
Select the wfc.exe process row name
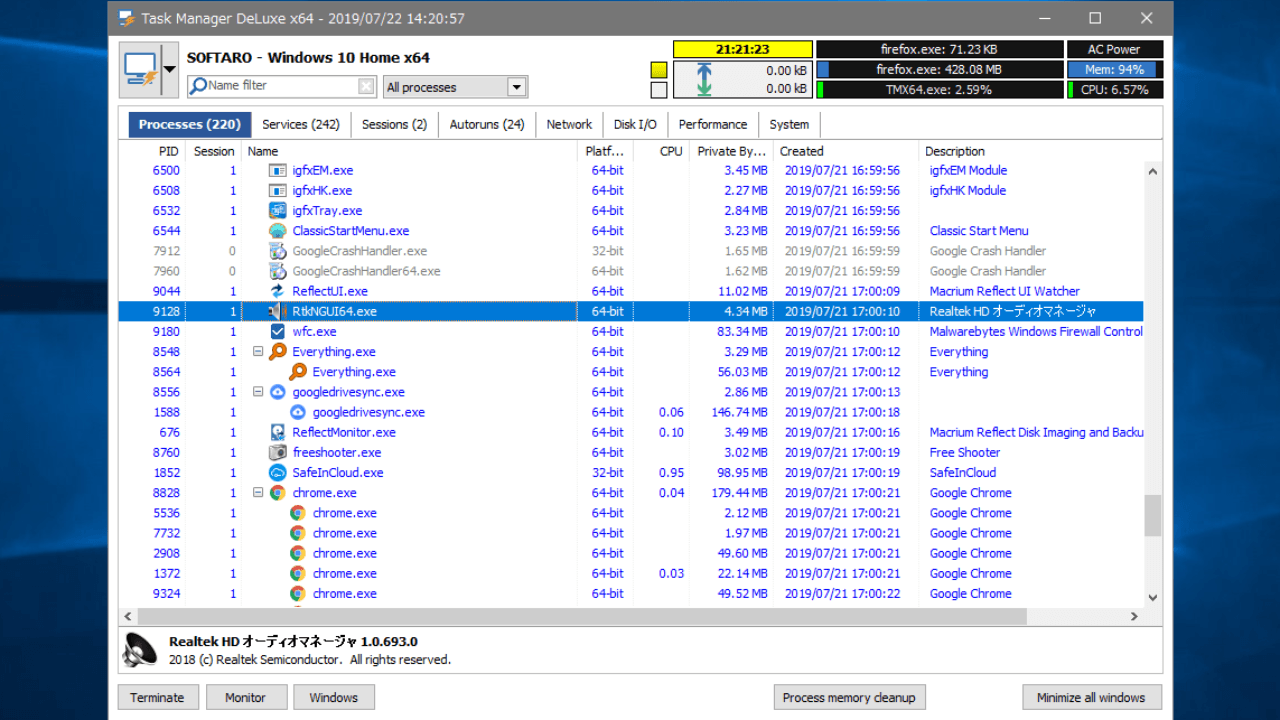(314, 332)
